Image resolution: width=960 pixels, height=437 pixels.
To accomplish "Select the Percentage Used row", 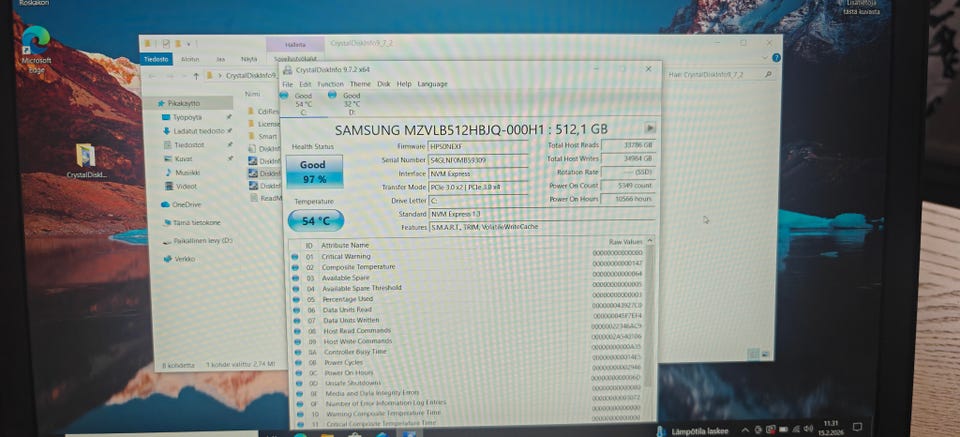I will (468, 299).
